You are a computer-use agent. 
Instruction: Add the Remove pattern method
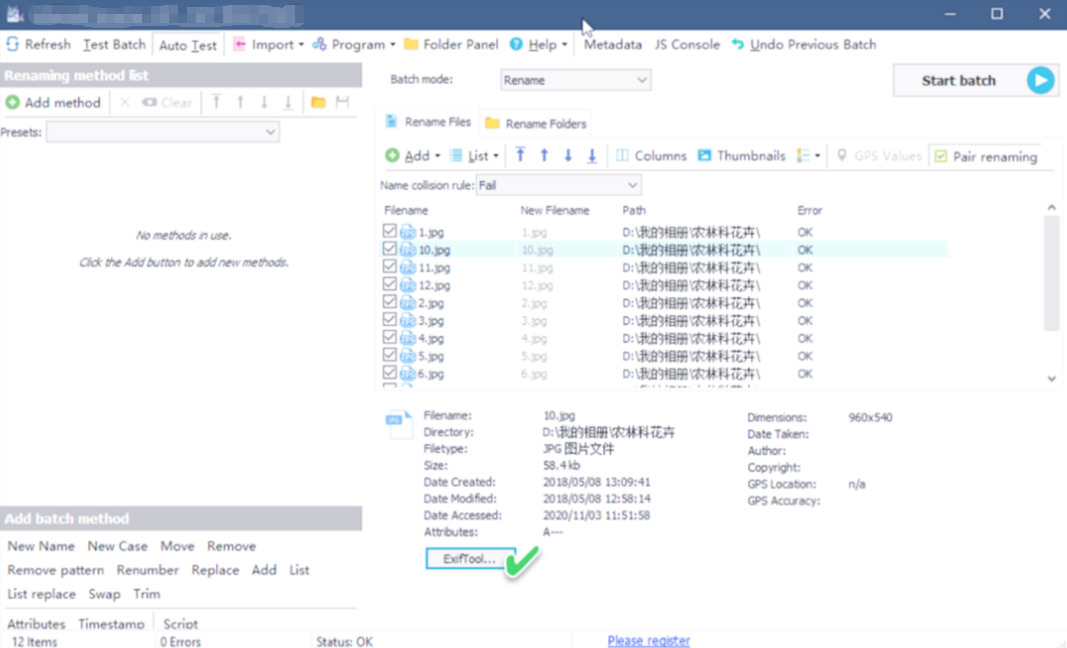56,570
